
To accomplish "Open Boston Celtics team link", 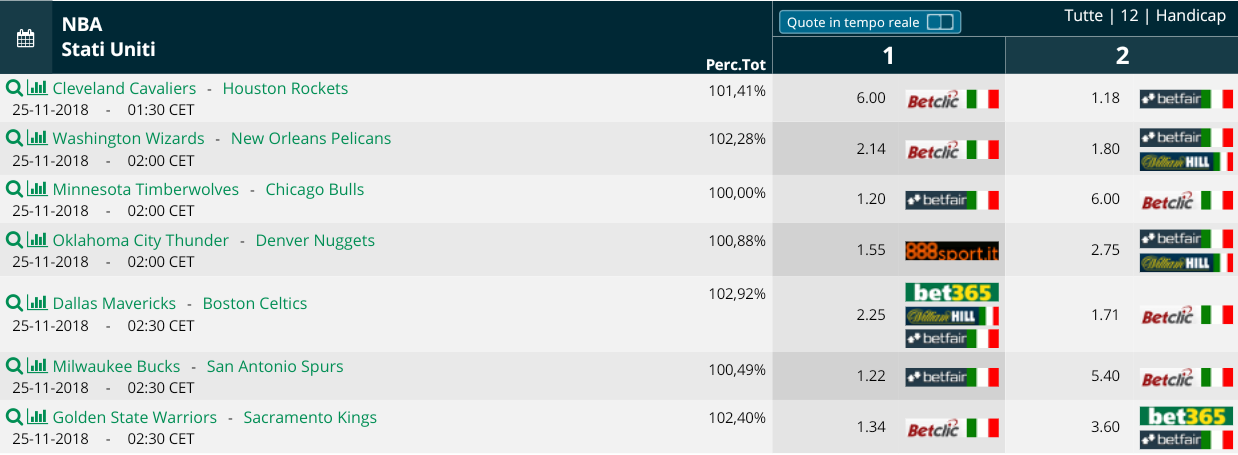I will click(255, 303).
